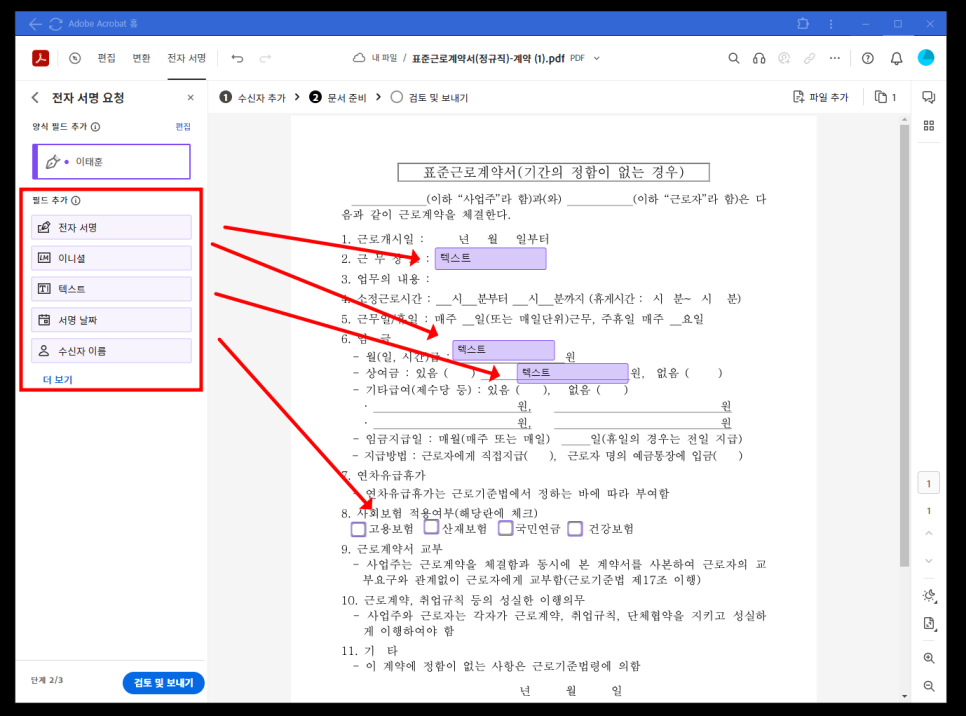Go to next page with down chevron
This screenshot has width=966, height=716.
928,561
